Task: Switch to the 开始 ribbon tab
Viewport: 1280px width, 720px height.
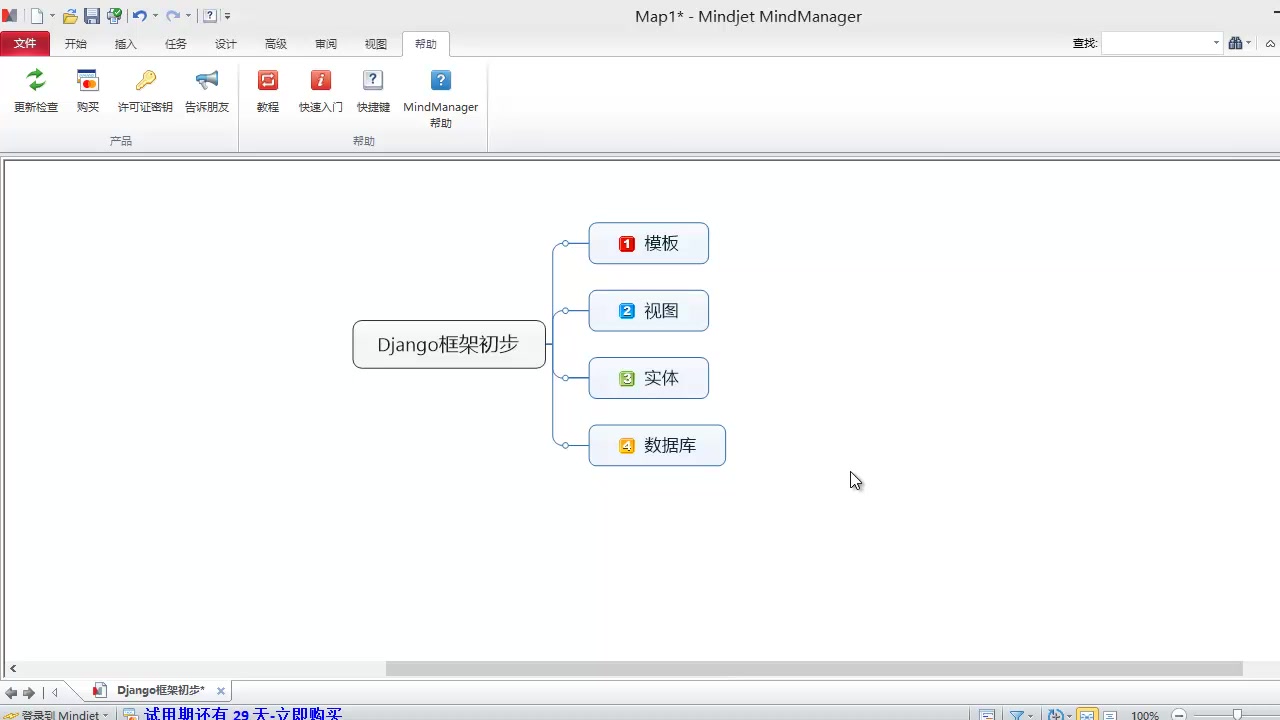Action: 76,44
